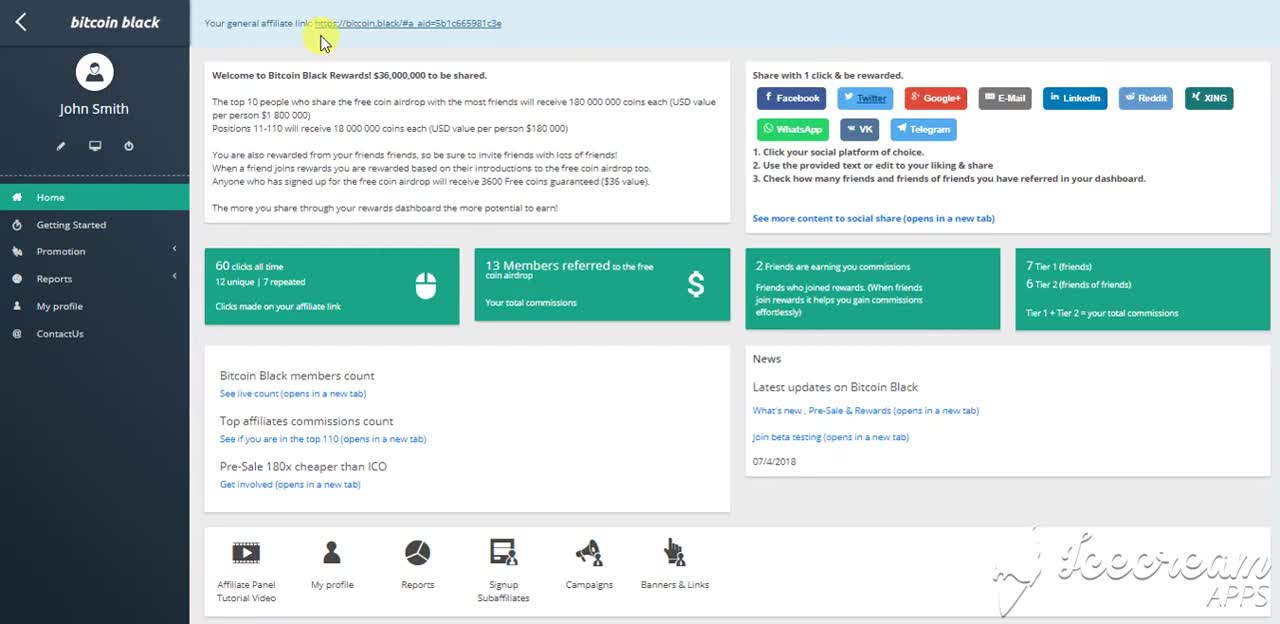Share via the WhatsApp button

tap(793, 129)
